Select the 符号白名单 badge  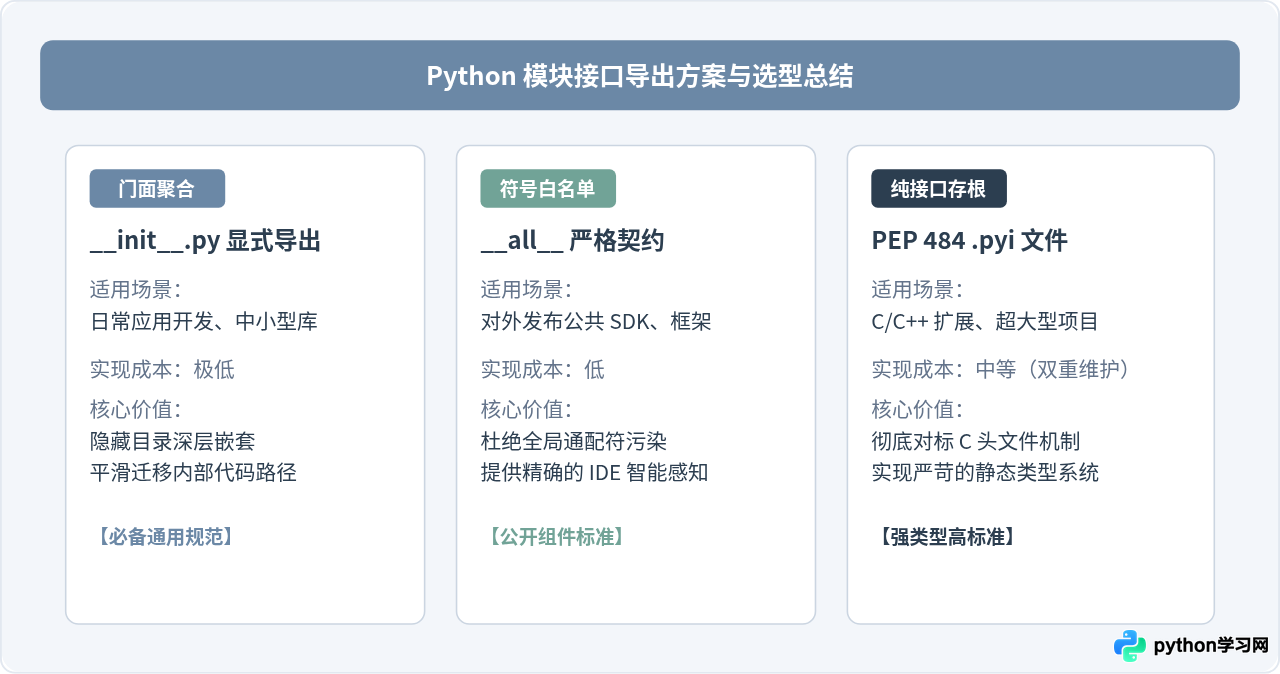tap(548, 188)
